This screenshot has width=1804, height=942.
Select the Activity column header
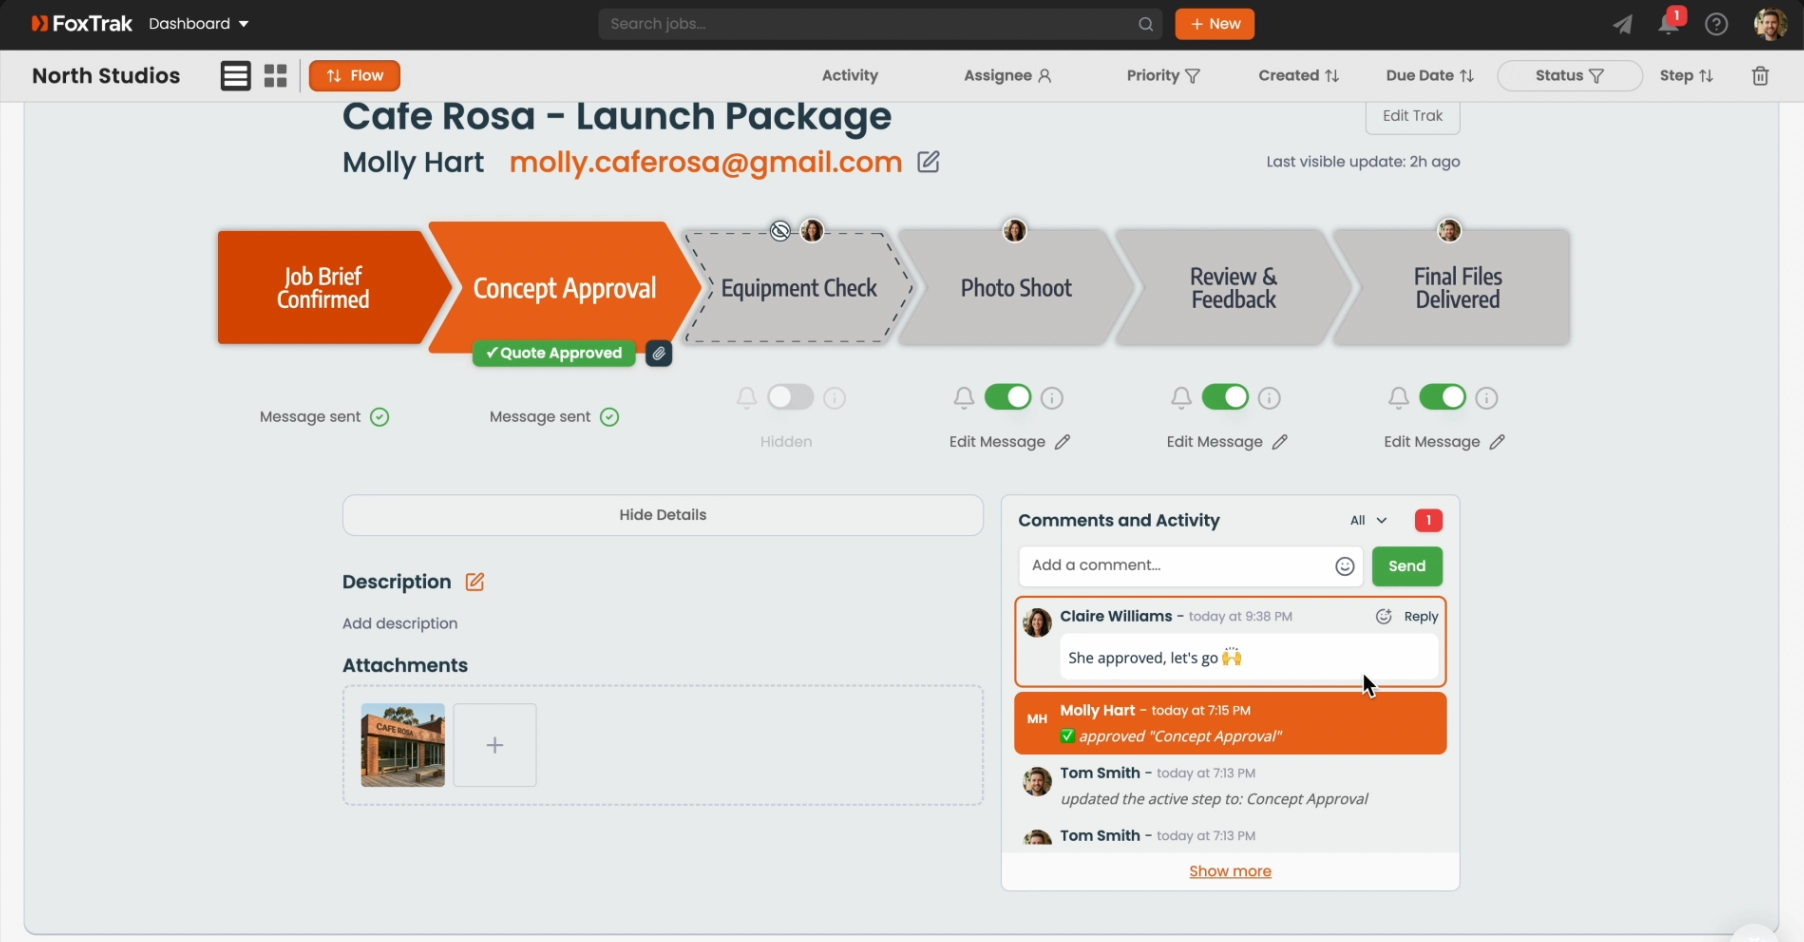[850, 76]
